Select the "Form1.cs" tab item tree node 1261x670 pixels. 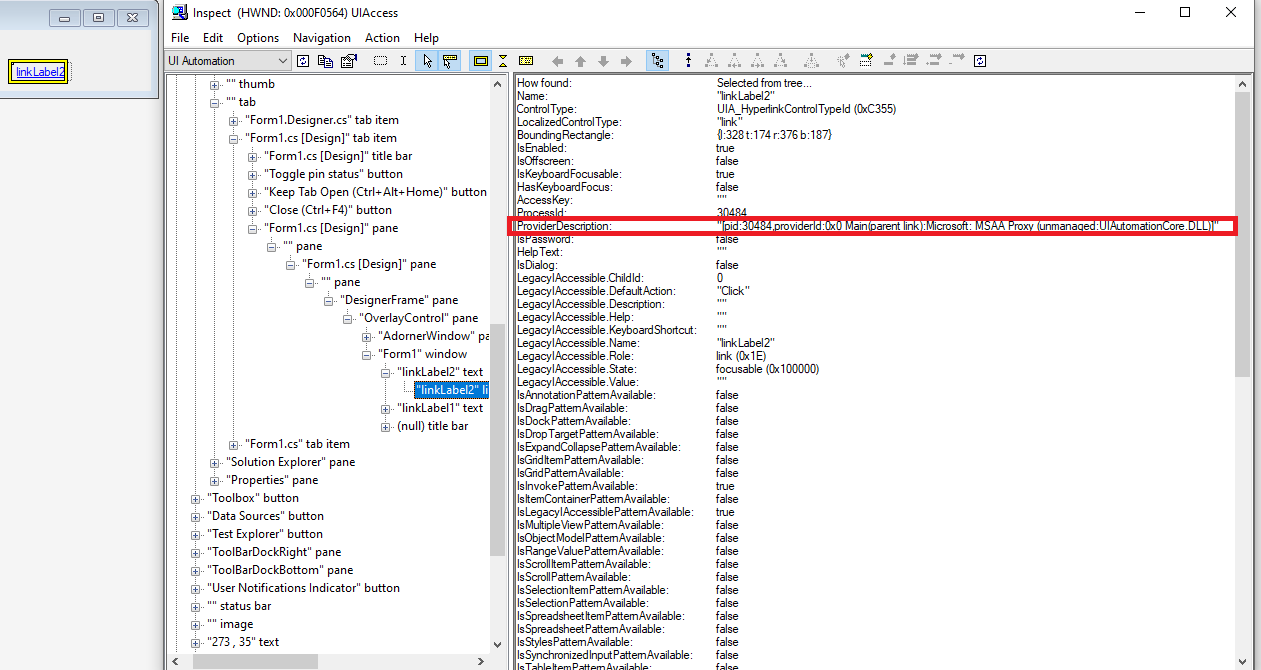(297, 444)
